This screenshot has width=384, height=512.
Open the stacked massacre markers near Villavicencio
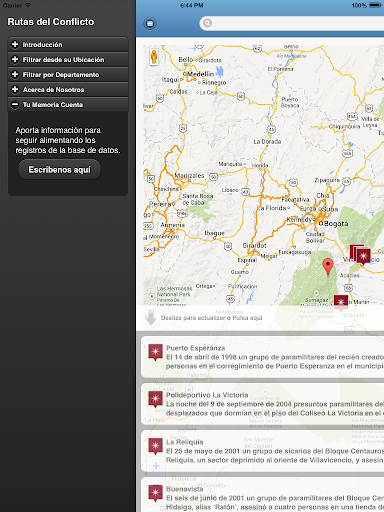pyautogui.click(x=360, y=255)
